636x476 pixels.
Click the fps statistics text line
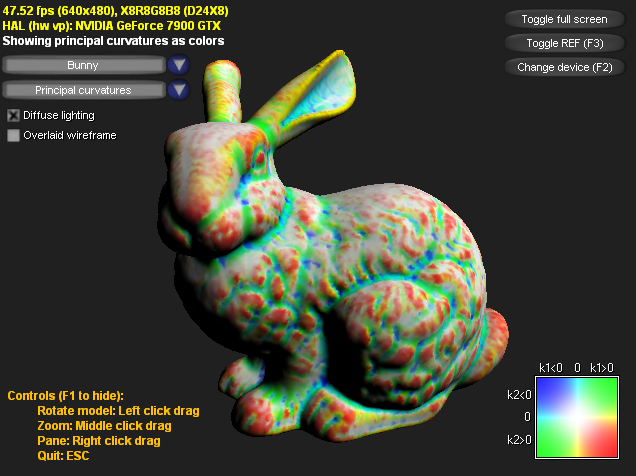[x=116, y=11]
